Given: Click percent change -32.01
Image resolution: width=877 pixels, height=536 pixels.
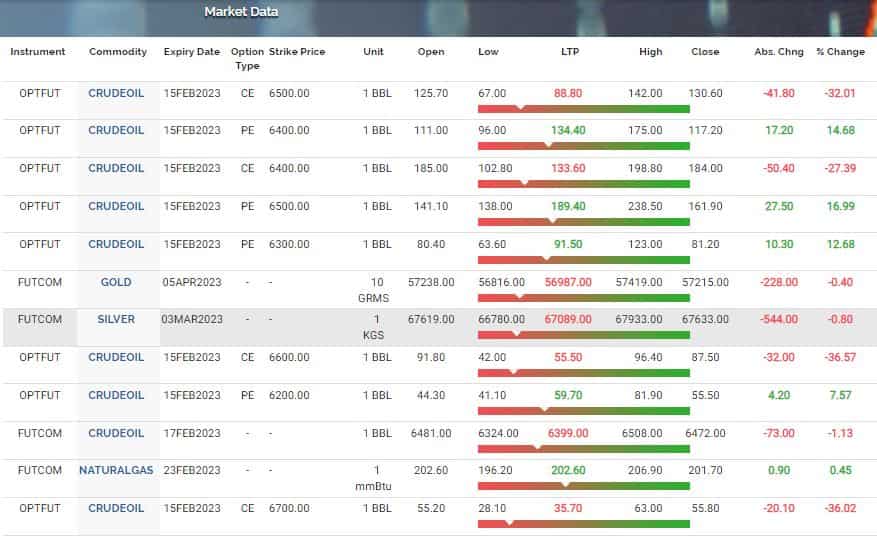Looking at the screenshot, I should [840, 93].
